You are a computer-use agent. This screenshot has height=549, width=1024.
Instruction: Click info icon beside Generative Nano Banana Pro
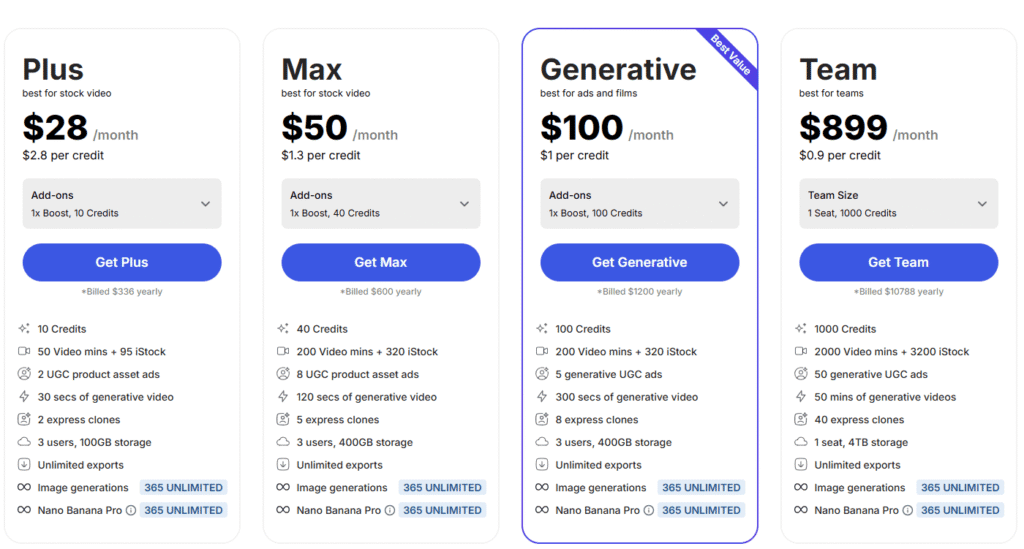(649, 511)
